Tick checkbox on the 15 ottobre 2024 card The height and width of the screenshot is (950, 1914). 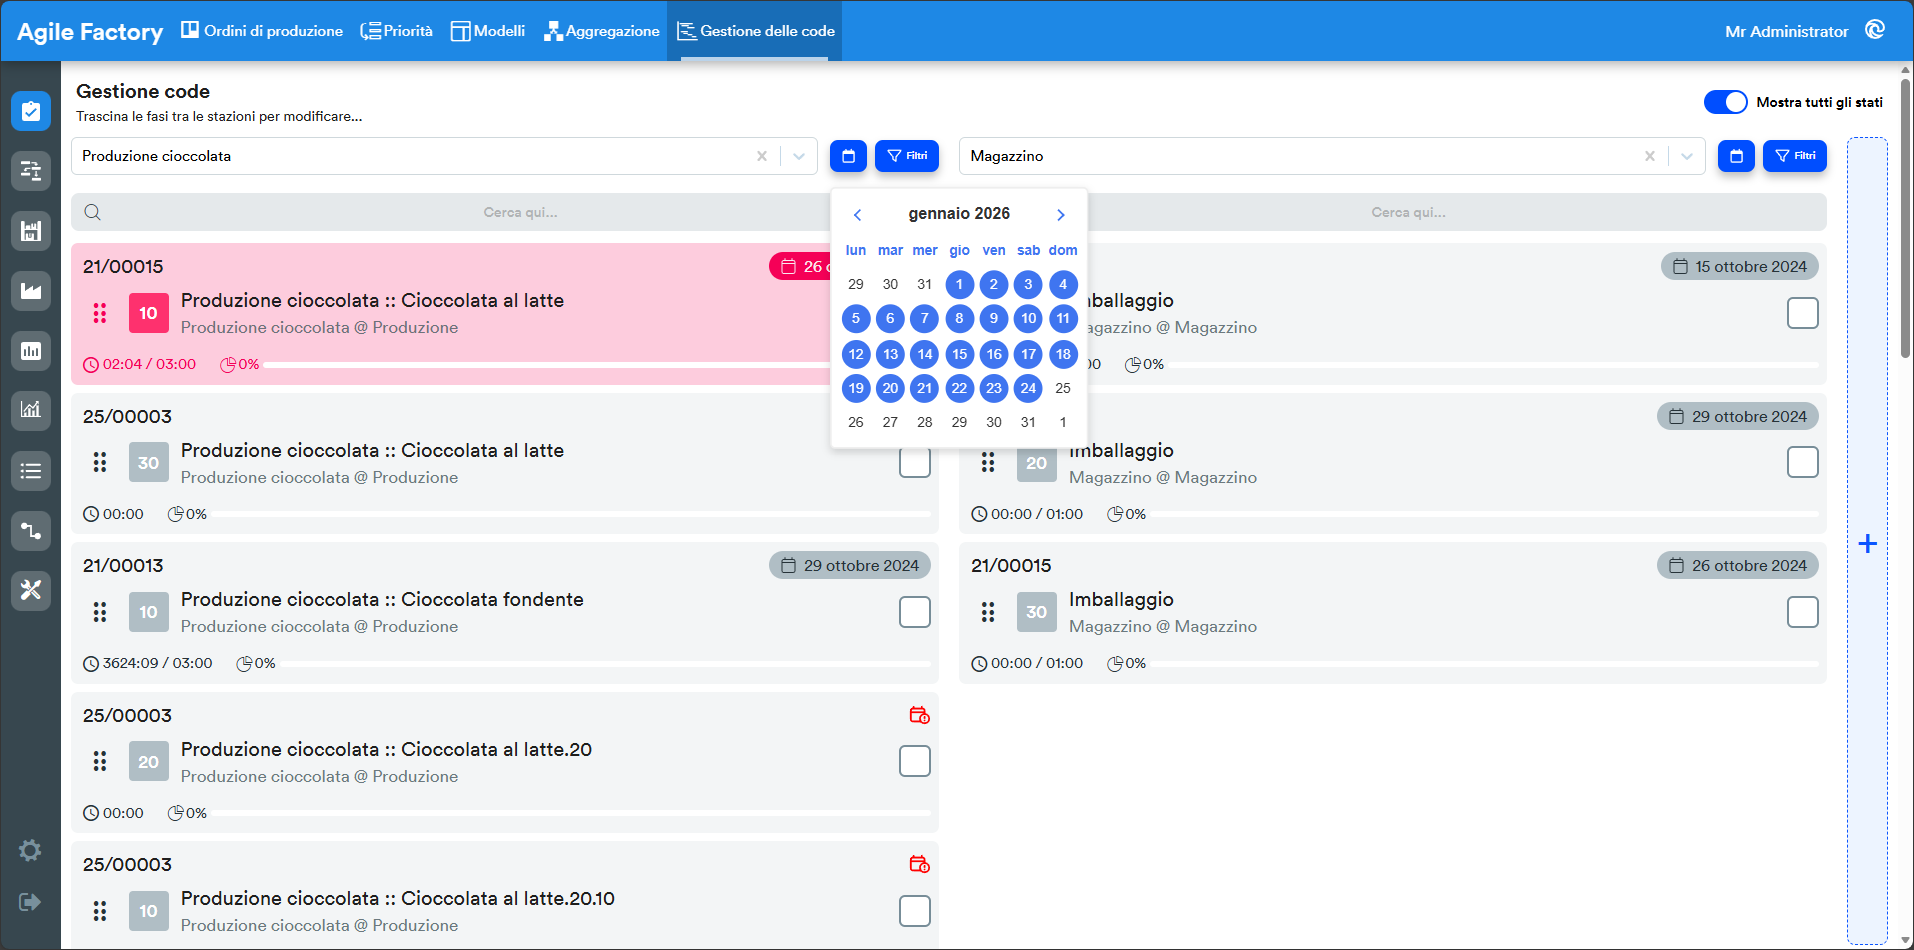[1803, 313]
